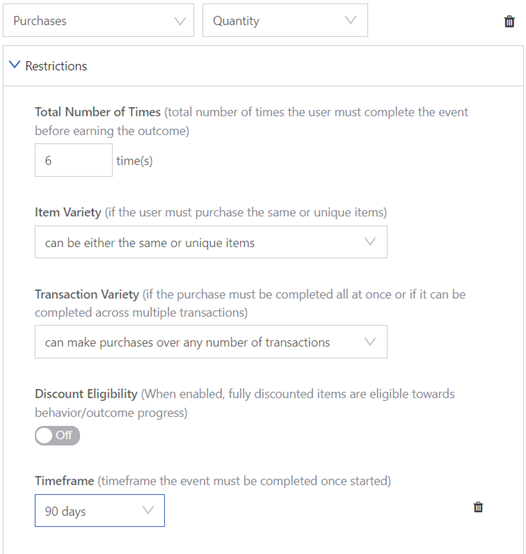The image size is (526, 554).
Task: Collapse the Restrictions section using blue chevron
Action: click(x=14, y=65)
